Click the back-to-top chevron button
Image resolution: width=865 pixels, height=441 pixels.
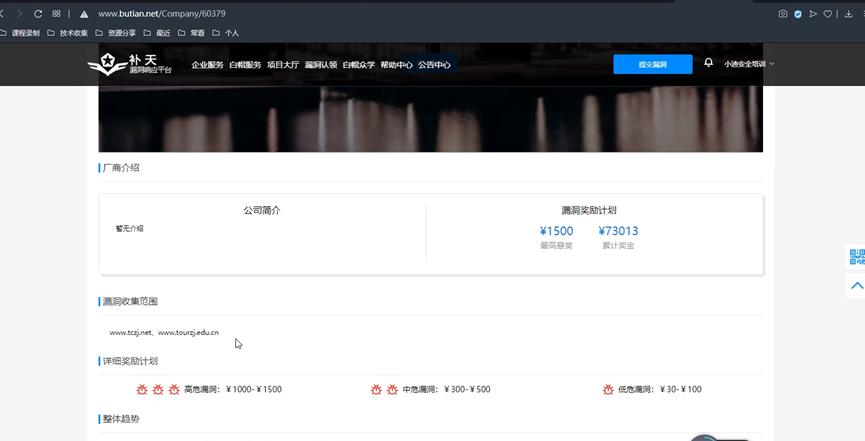tap(857, 285)
